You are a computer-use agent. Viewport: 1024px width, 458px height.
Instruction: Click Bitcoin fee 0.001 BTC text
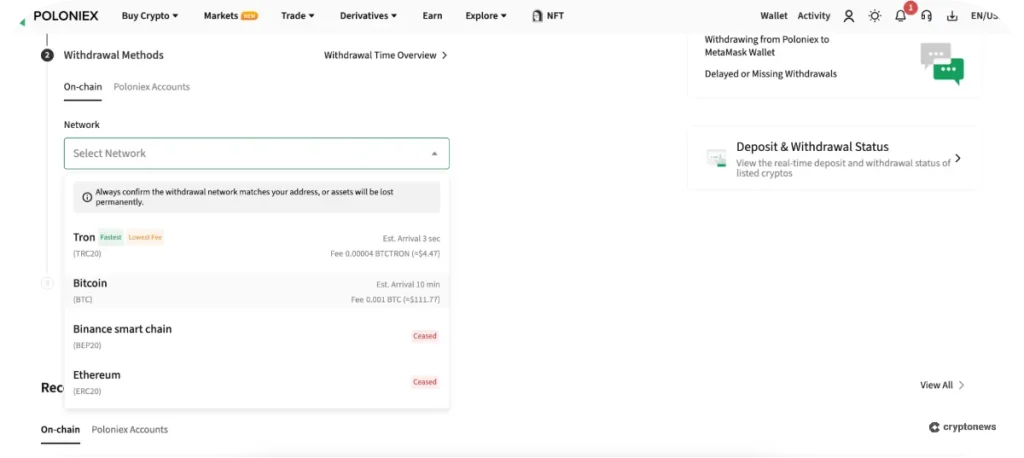coord(395,300)
